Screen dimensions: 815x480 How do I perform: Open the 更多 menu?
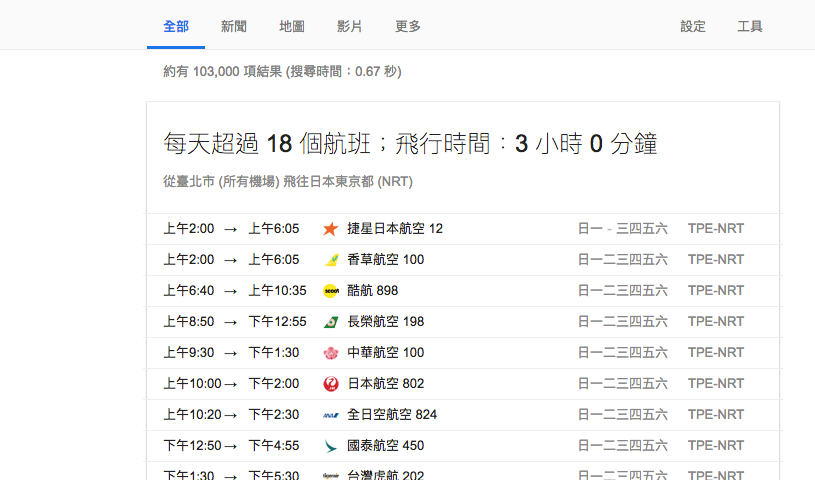pos(408,26)
